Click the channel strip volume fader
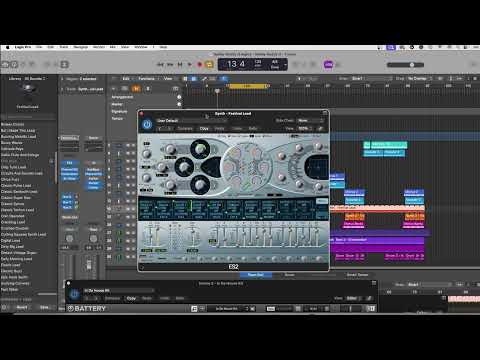 (89, 265)
